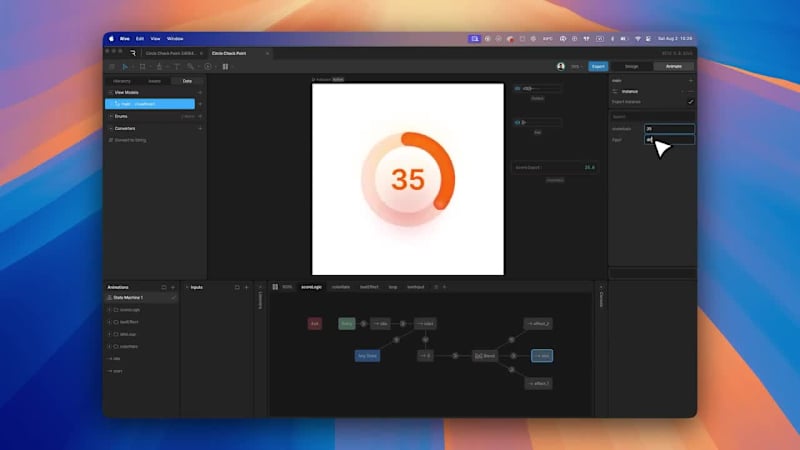The height and width of the screenshot is (450, 800).
Task: Click the orange 35 score circle on artboard
Action: point(408,179)
